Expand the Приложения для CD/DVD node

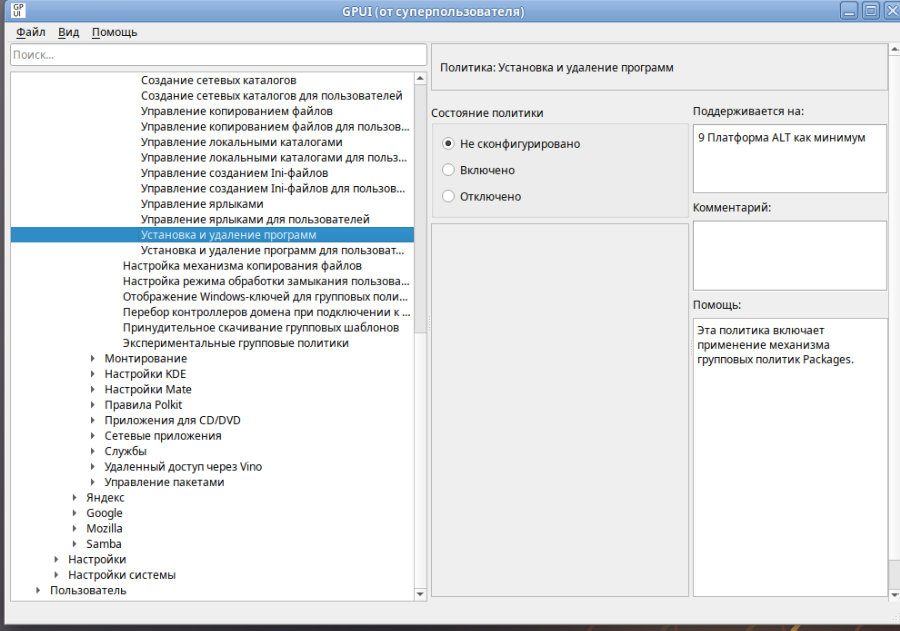point(92,420)
